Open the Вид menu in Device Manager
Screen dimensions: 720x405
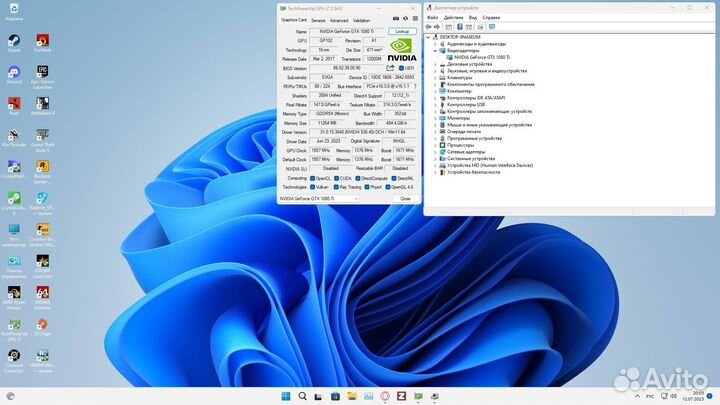coord(473,18)
